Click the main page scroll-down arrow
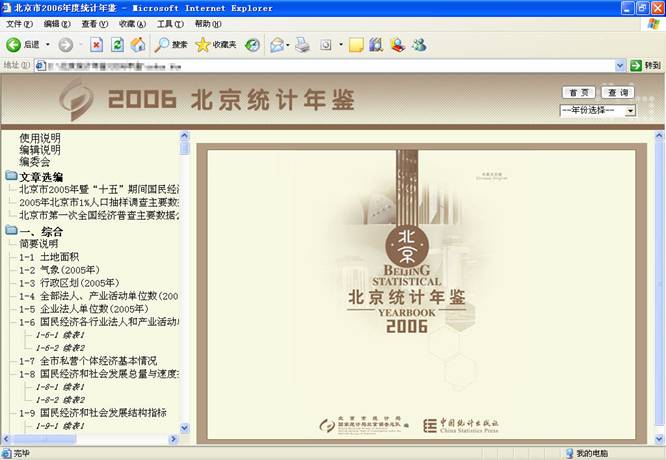The image size is (666, 460). [659, 439]
